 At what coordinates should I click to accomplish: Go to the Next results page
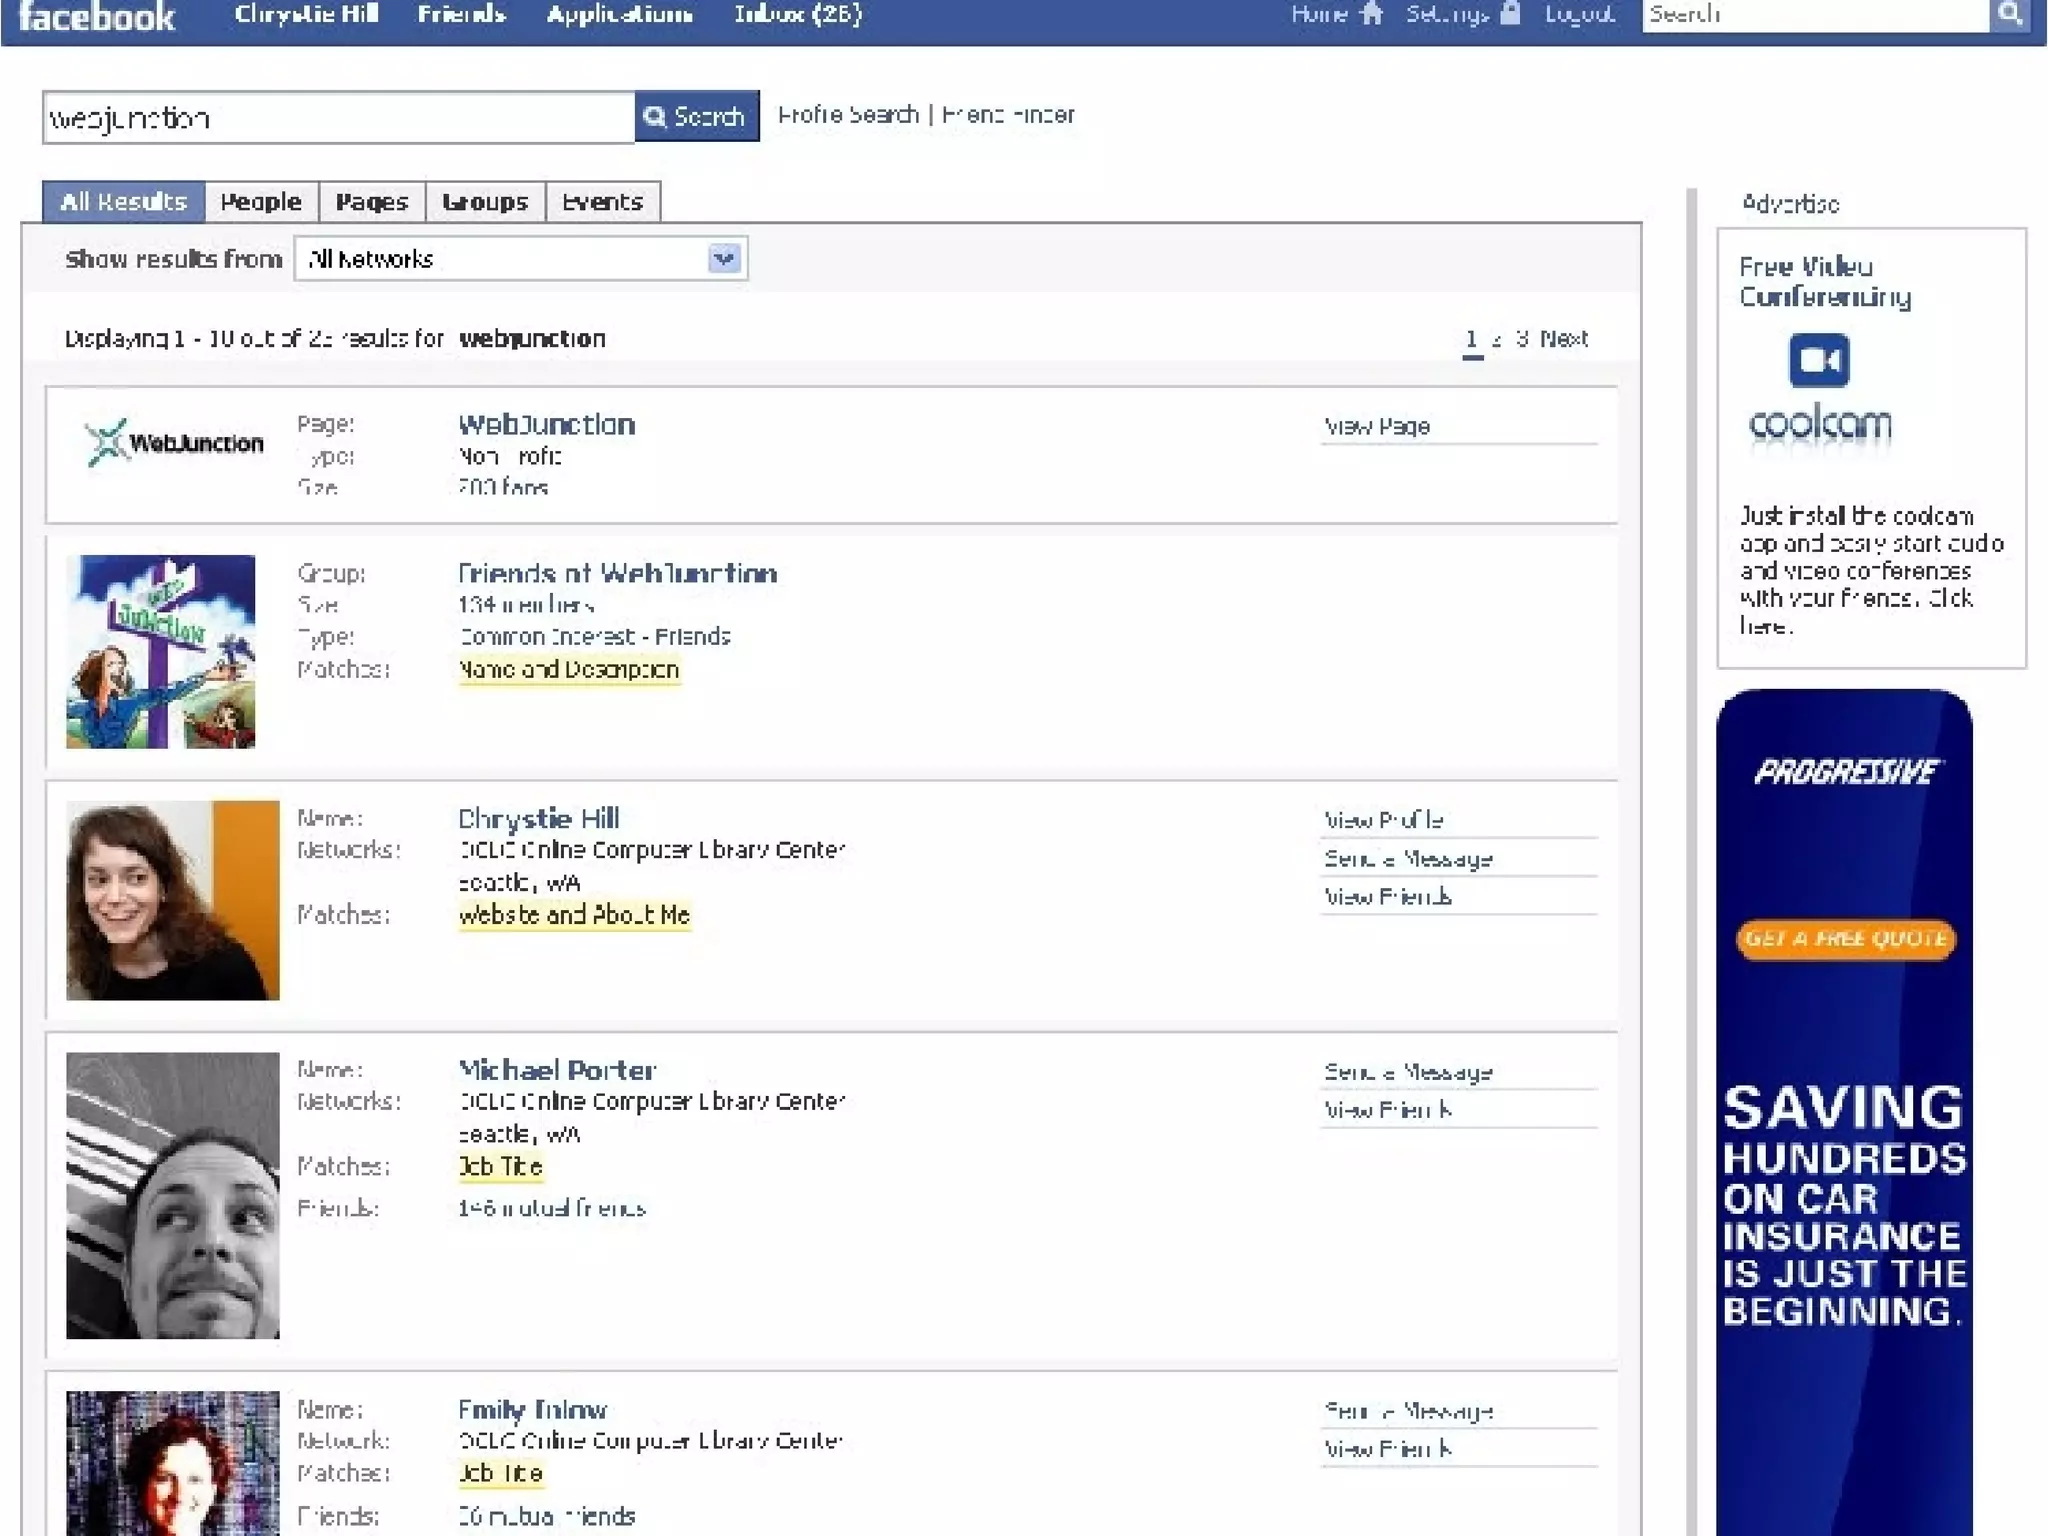tap(1564, 339)
